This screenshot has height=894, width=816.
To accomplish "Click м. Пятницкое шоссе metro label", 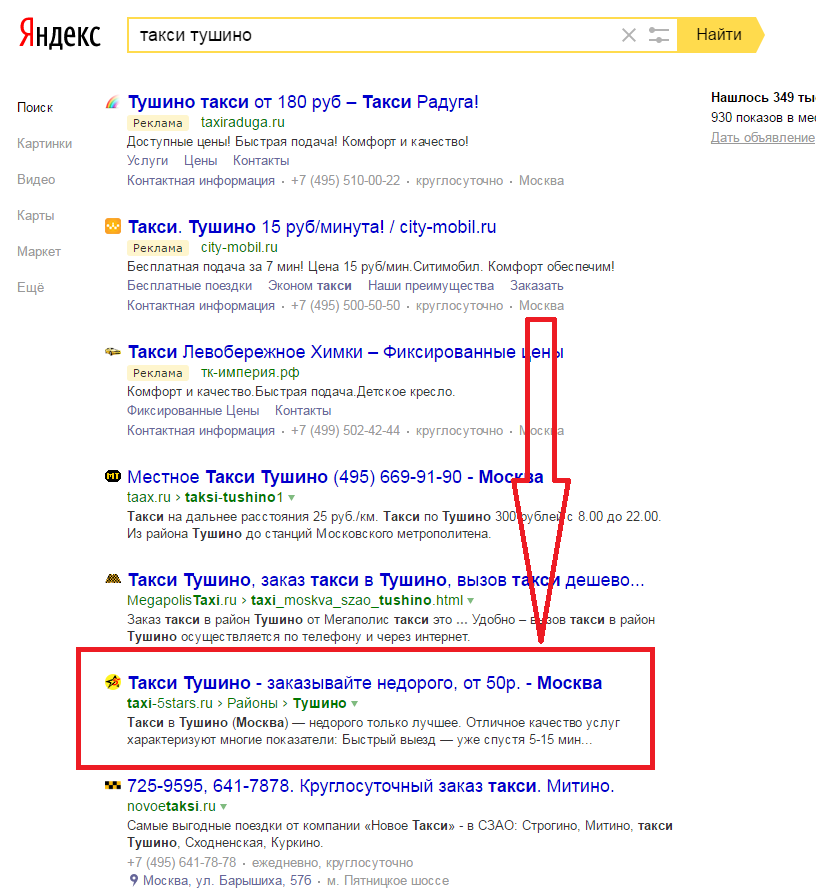I will pos(388,881).
